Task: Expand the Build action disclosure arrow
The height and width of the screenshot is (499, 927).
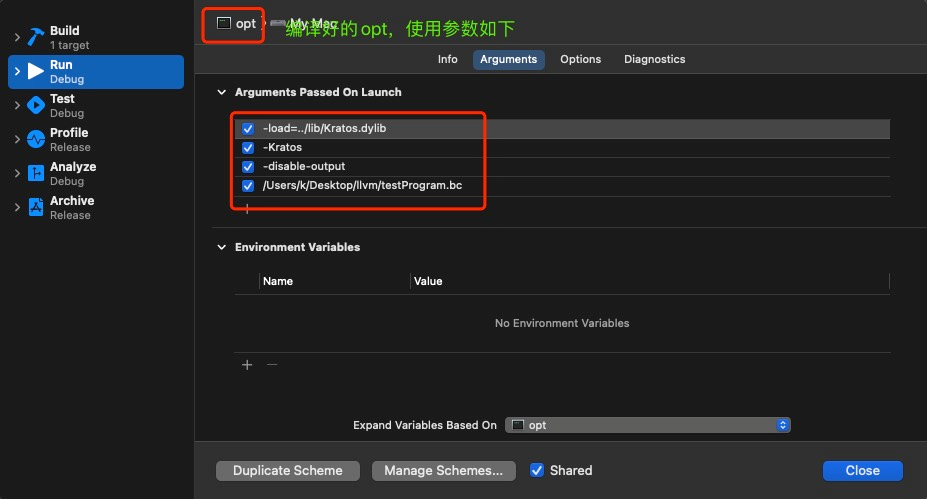Action: [x=17, y=38]
